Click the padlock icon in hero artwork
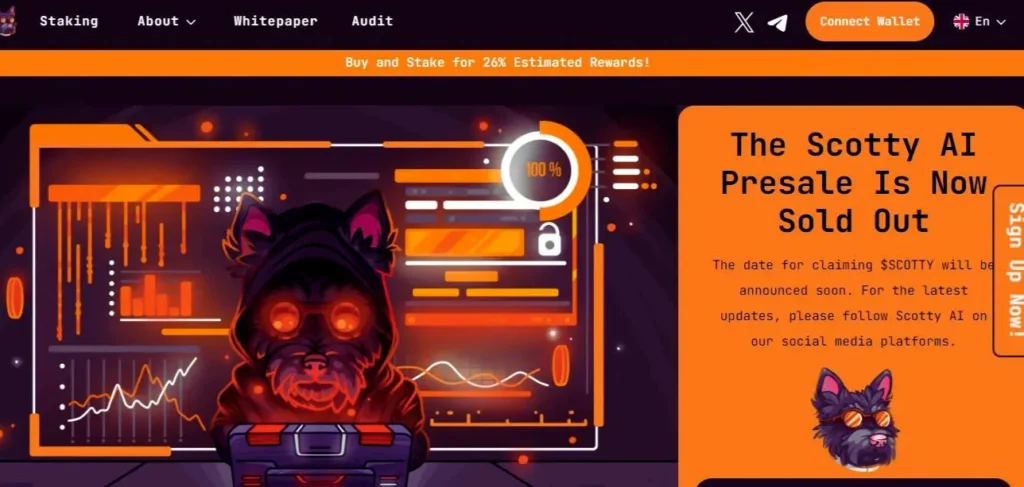 pyautogui.click(x=549, y=239)
